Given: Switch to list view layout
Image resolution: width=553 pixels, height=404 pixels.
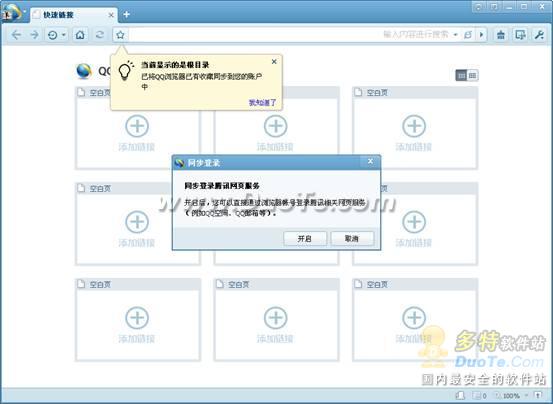Looking at the screenshot, I should 473,75.
